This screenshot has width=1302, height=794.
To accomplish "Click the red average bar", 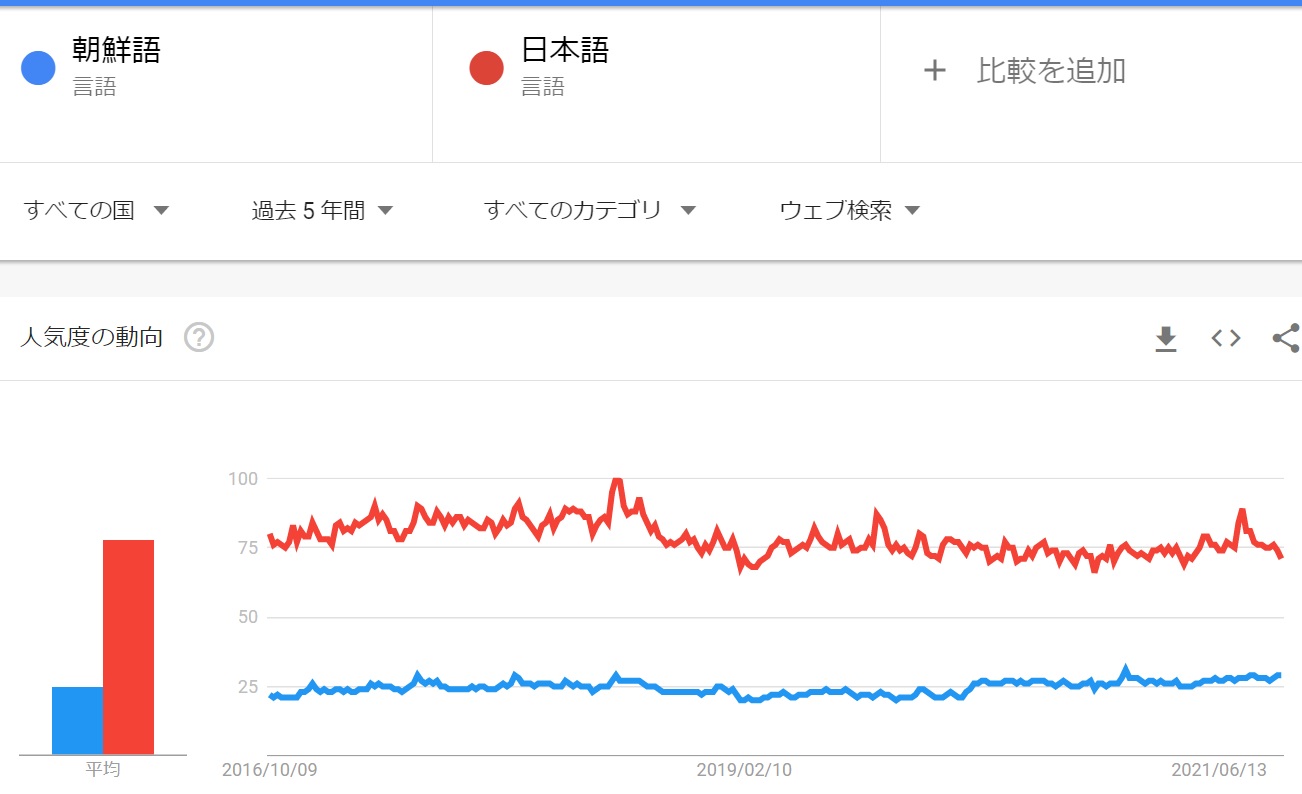I will (x=128, y=647).
